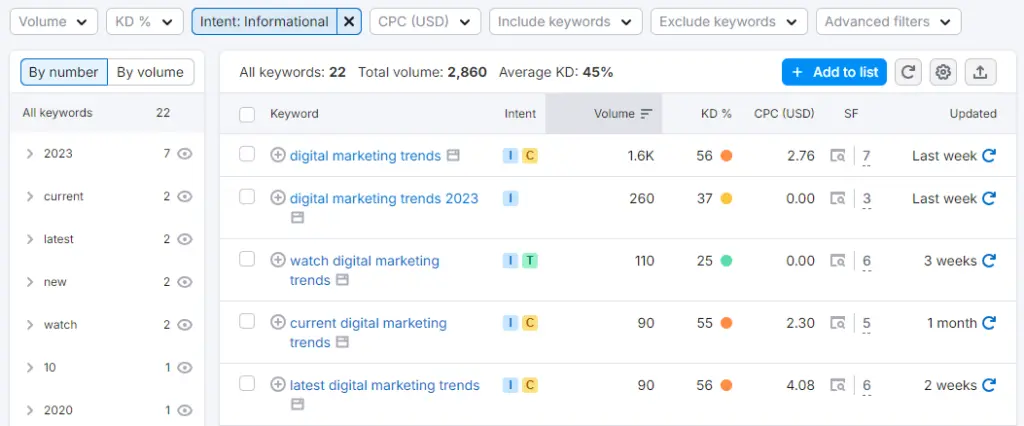Select the By number tab
Viewport: 1024px width, 426px height.
coord(64,72)
